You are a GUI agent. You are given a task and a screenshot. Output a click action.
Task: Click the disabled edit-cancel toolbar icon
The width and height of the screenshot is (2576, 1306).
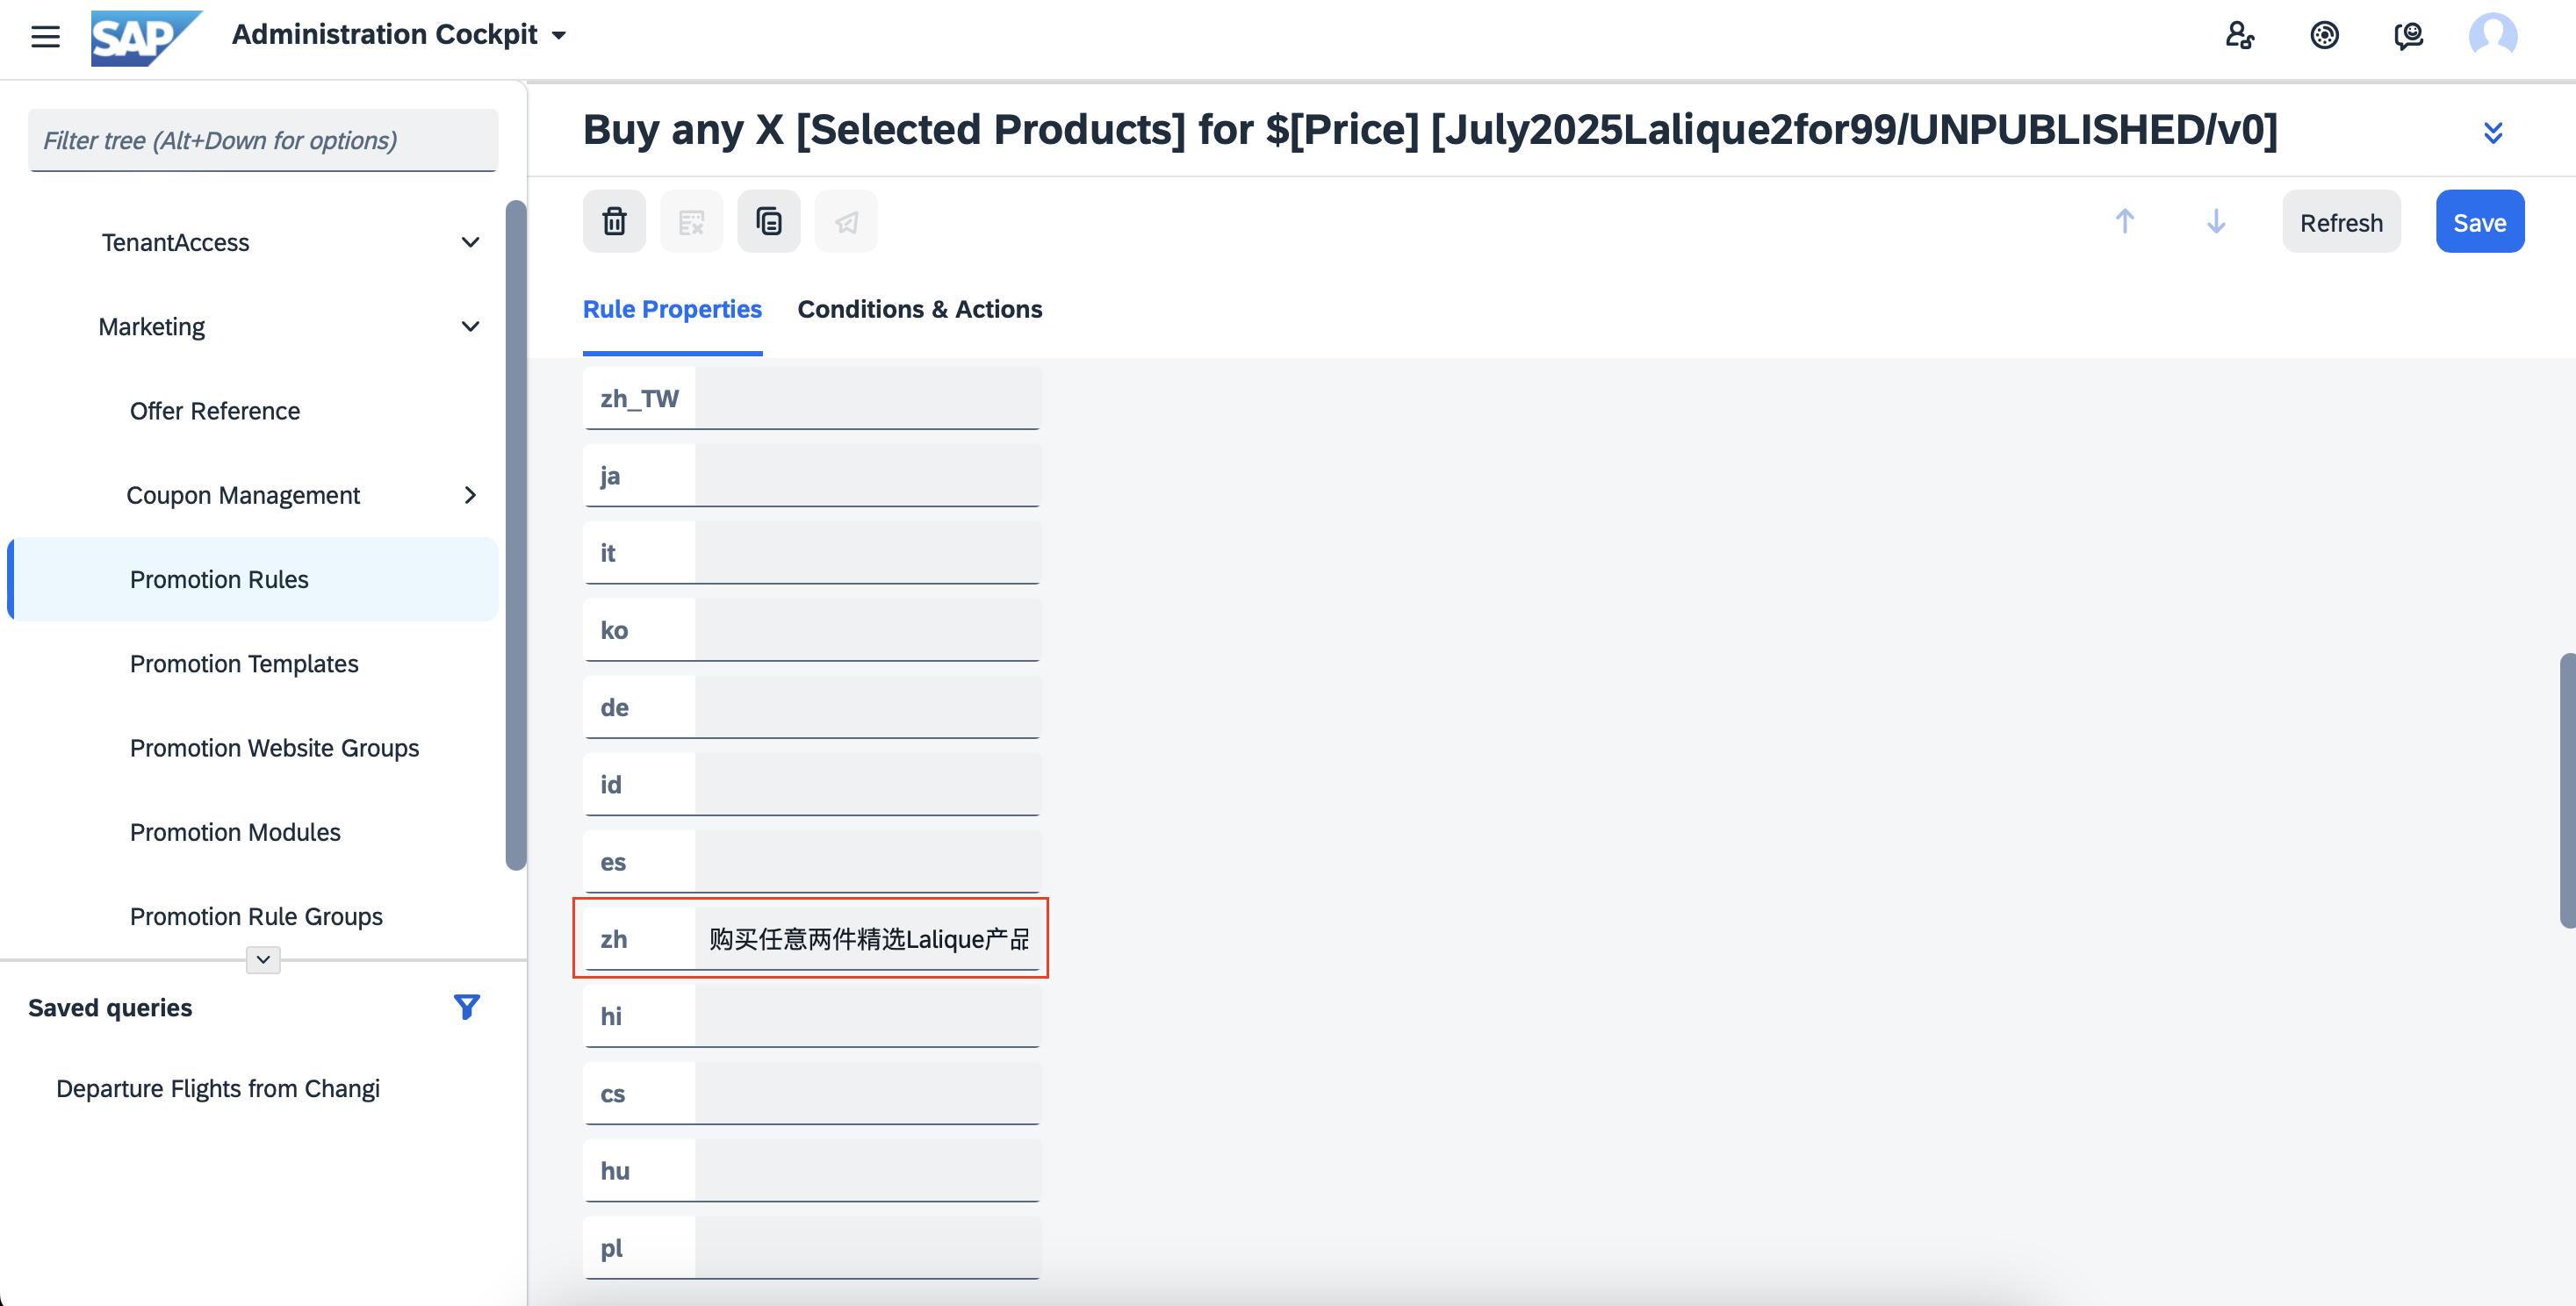coord(691,221)
